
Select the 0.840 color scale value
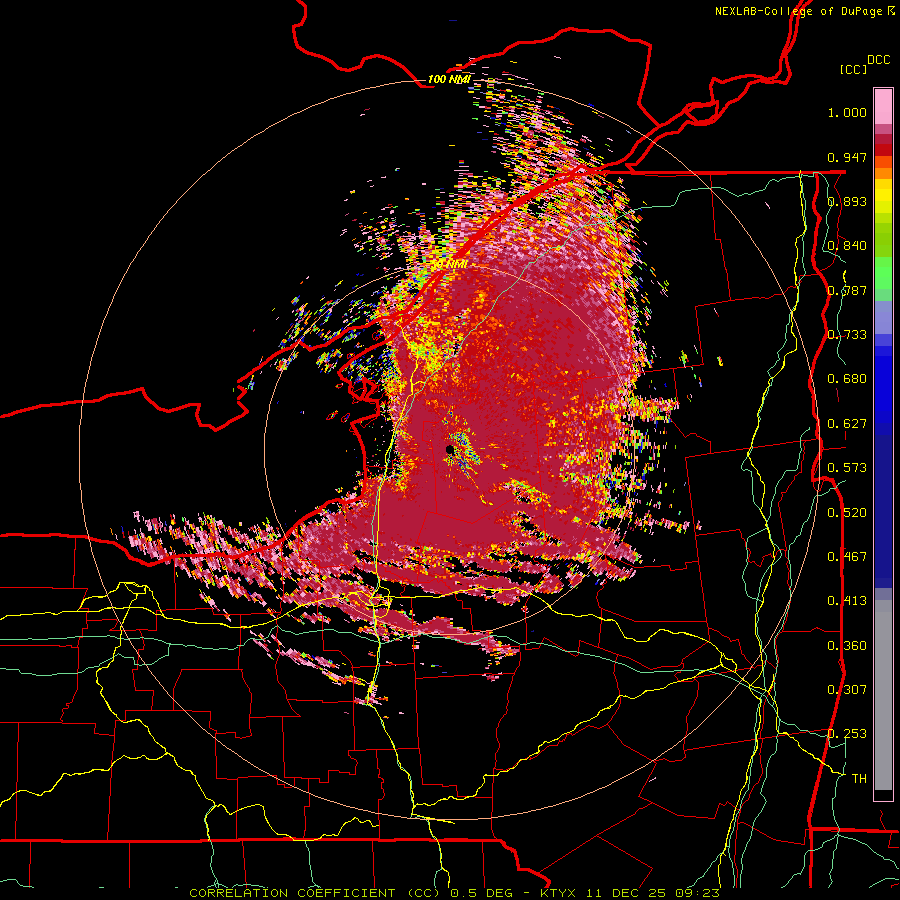[x=847, y=246]
